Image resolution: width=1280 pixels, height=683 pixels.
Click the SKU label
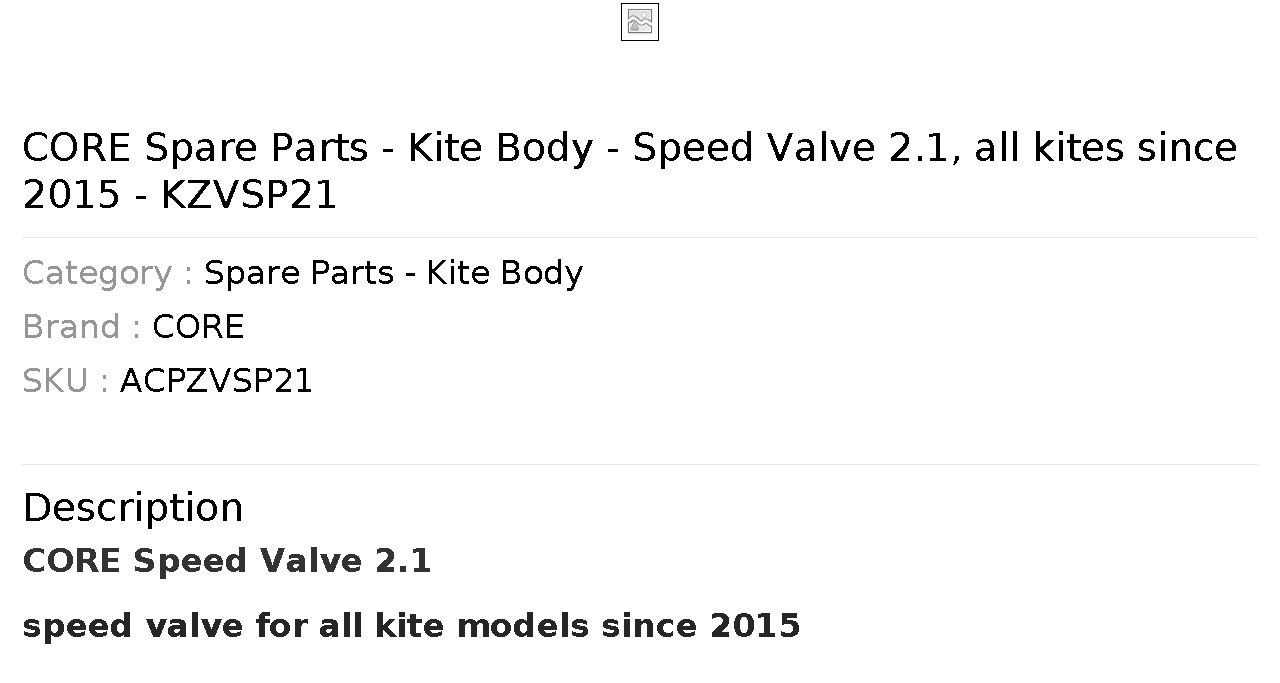(65, 381)
